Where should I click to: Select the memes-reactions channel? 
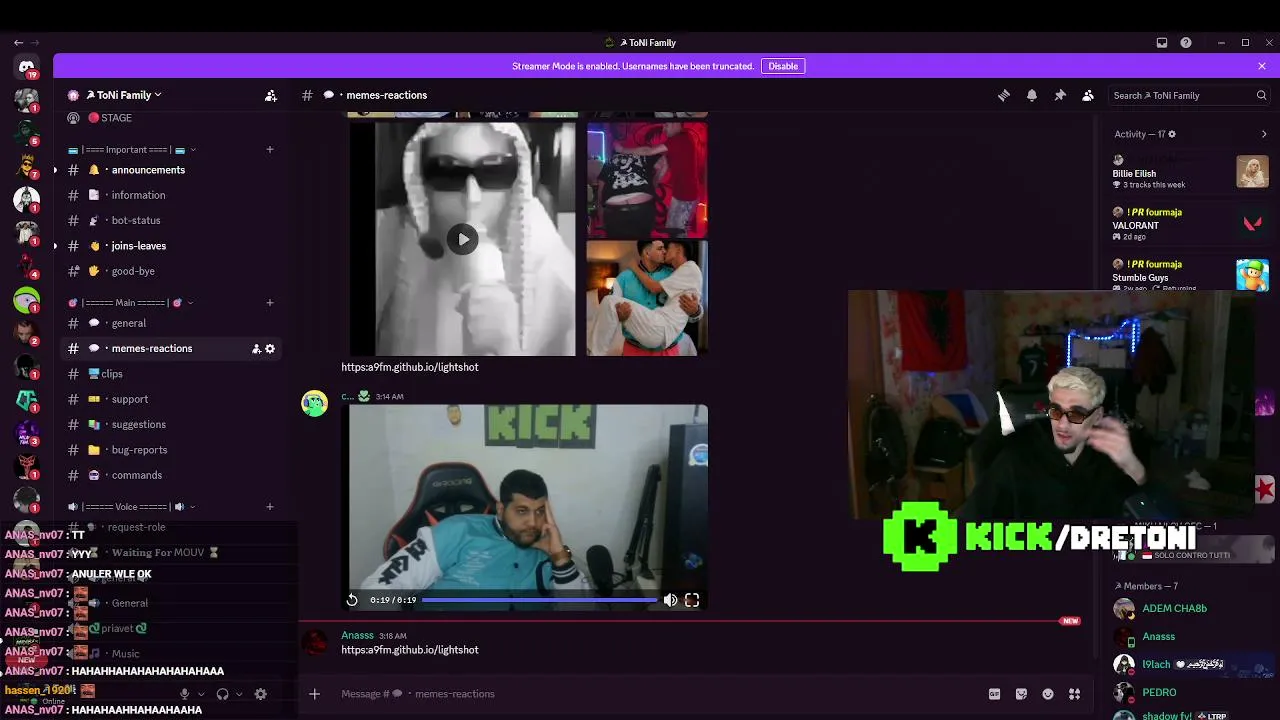coord(170,348)
